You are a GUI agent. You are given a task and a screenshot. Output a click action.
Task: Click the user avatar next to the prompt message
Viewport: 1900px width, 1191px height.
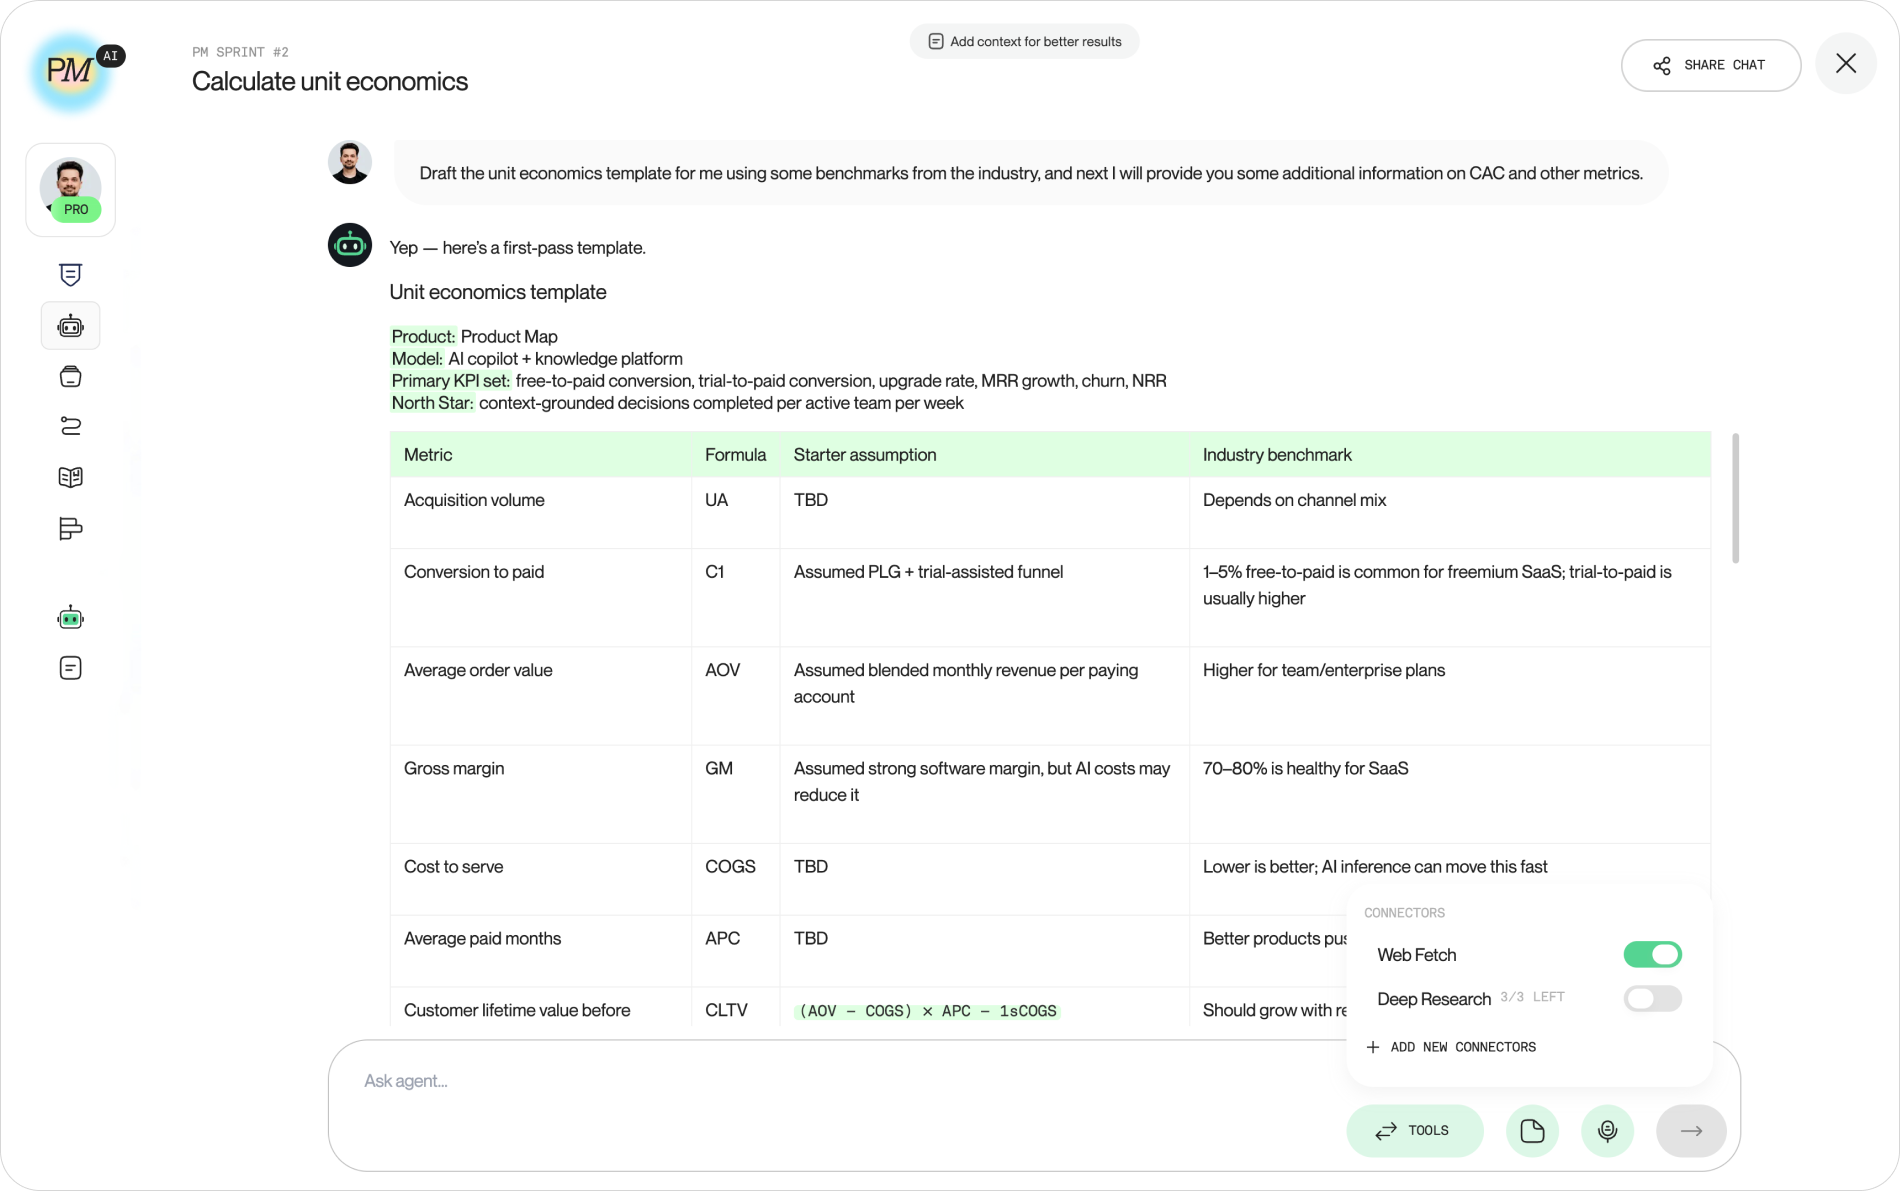coord(350,163)
